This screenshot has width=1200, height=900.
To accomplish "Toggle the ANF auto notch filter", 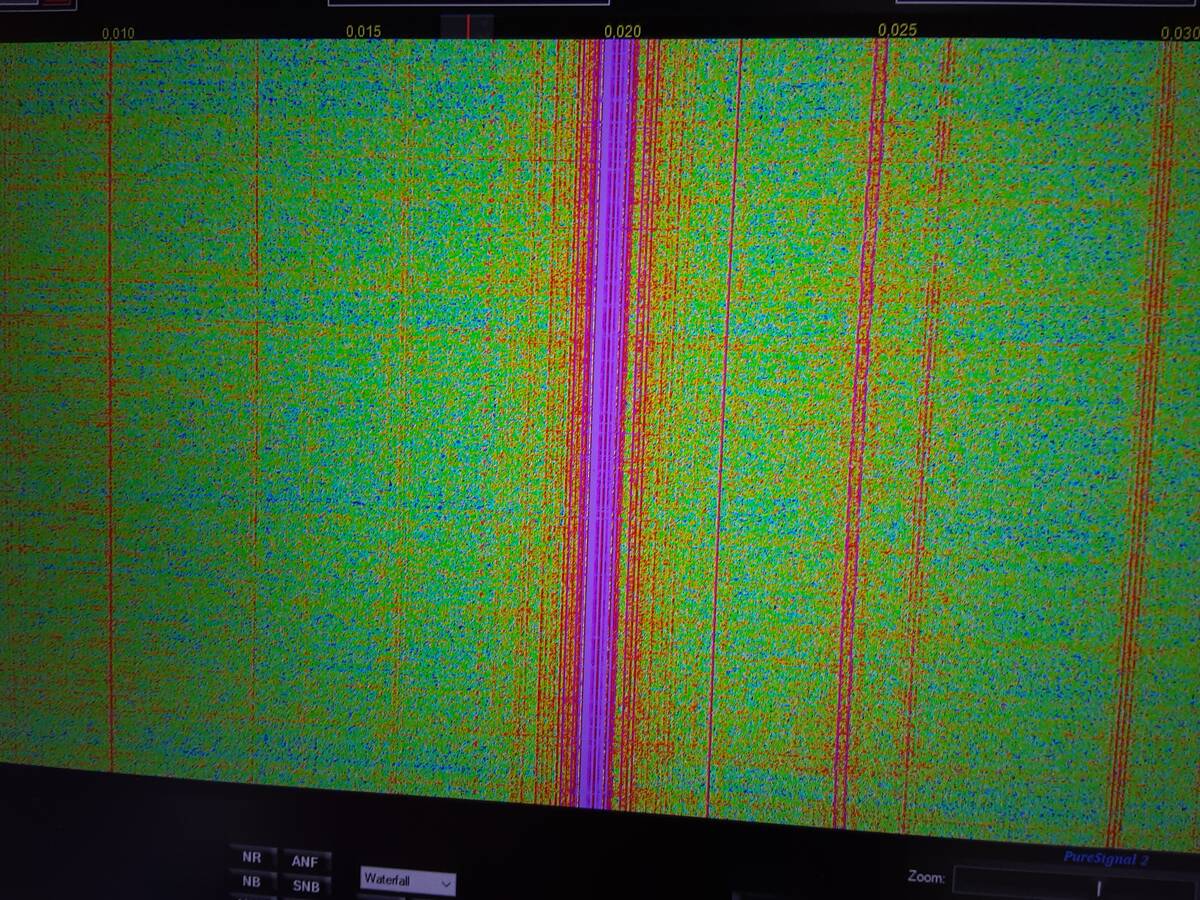I will [305, 861].
